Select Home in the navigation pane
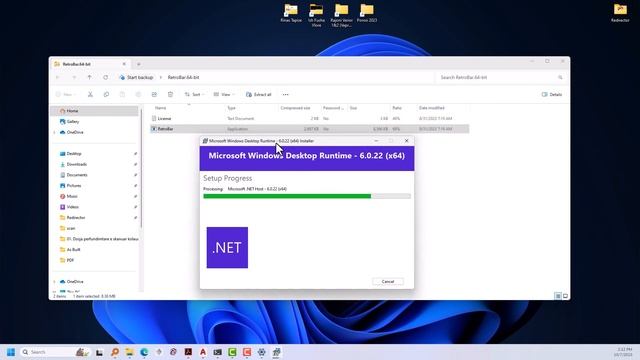The width and height of the screenshot is (640, 360). [95, 111]
